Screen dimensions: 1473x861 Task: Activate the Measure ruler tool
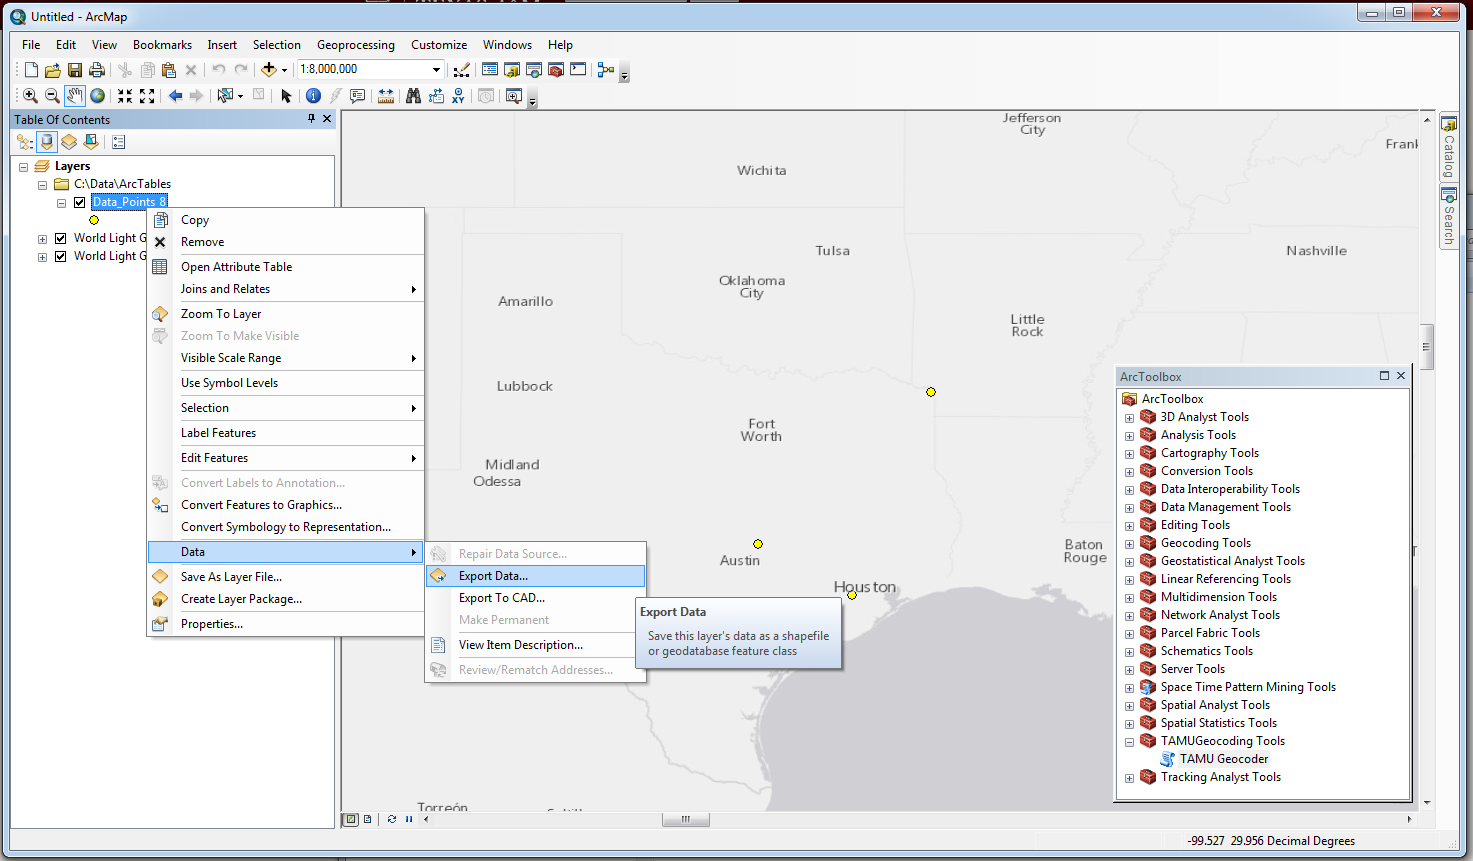point(386,96)
